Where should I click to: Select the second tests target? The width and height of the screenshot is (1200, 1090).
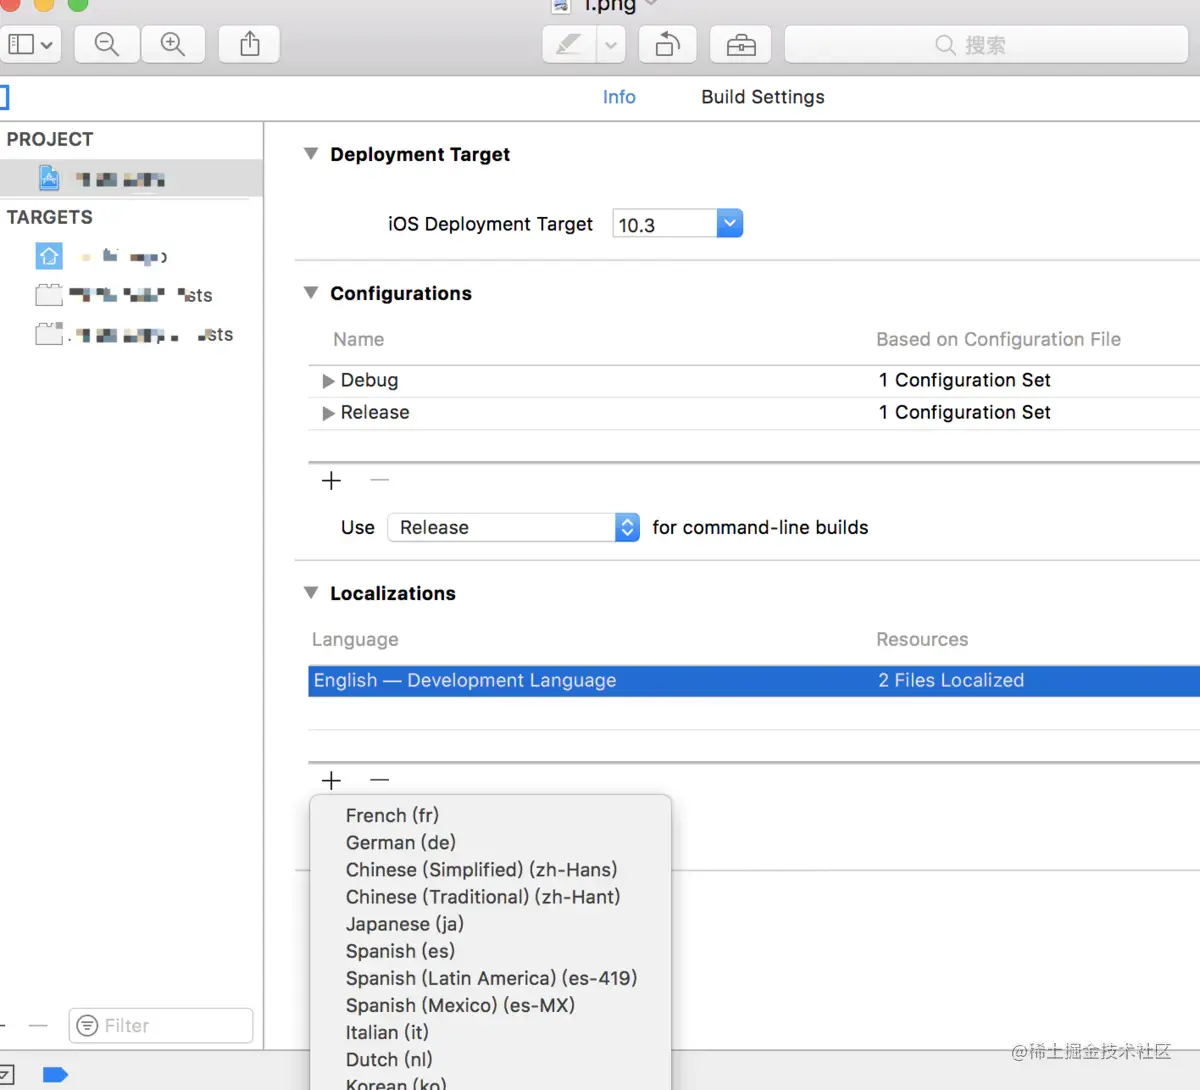[135, 334]
